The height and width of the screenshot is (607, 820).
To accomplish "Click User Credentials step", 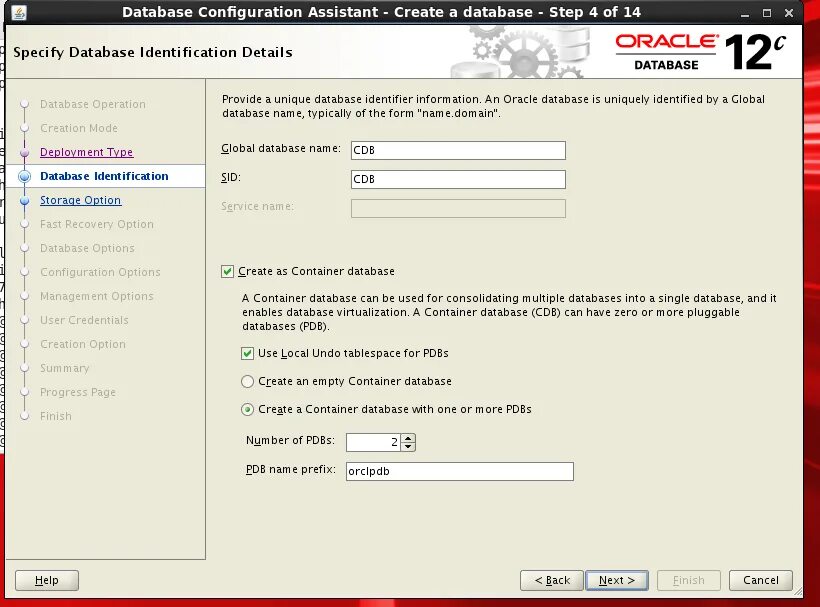I will click(84, 320).
